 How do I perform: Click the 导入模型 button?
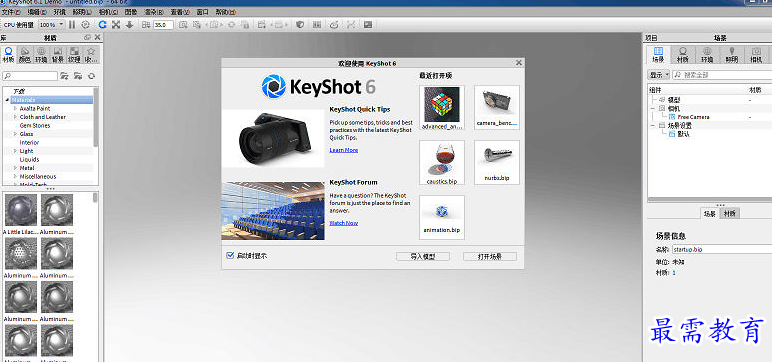pyautogui.click(x=422, y=257)
